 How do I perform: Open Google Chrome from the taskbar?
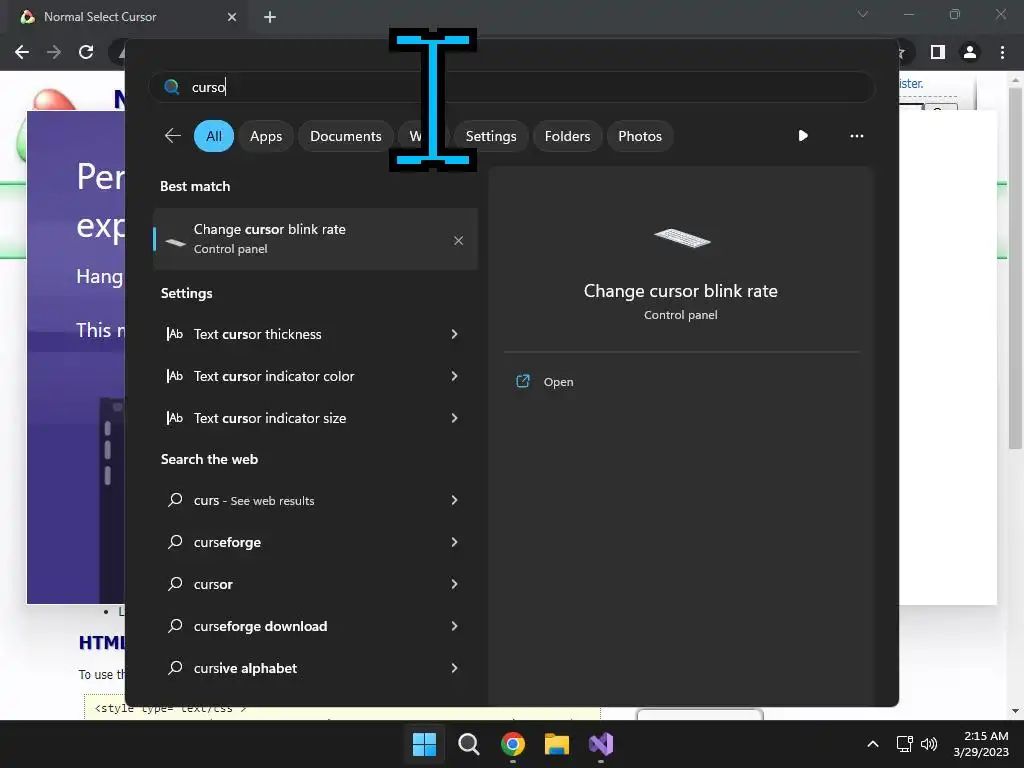513,744
